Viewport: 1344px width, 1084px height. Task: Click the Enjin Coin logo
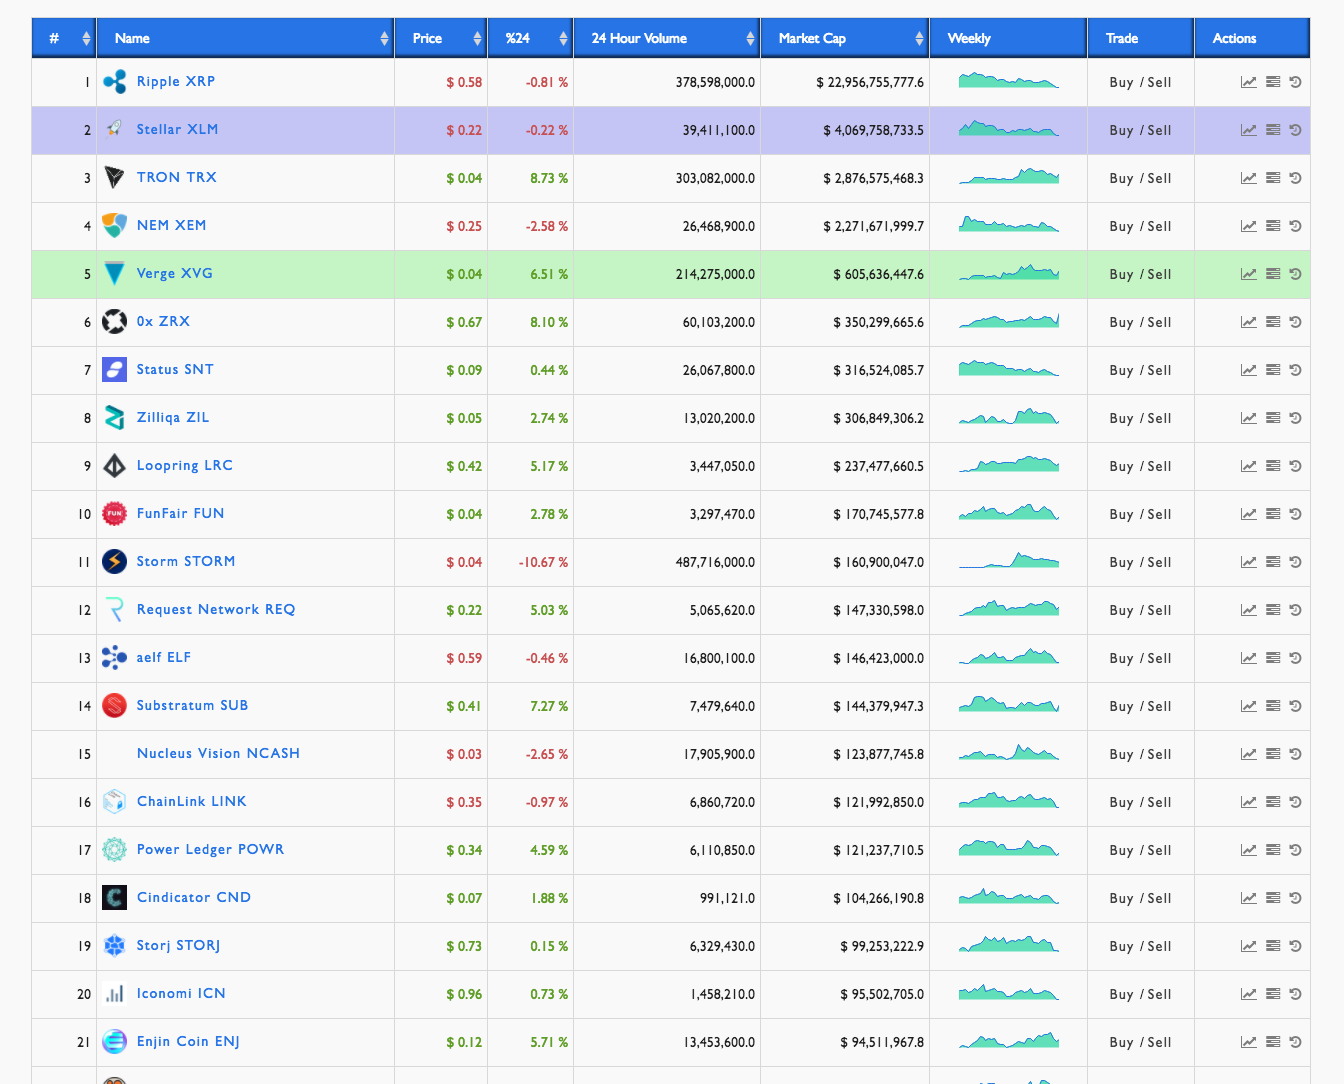115,1042
